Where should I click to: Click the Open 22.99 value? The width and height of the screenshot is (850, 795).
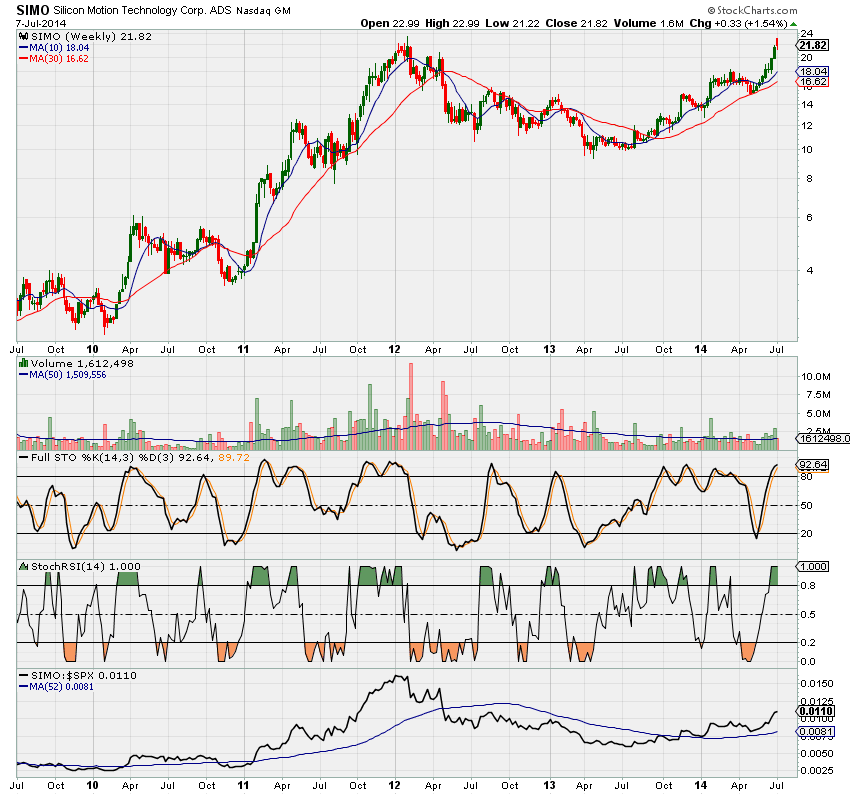click(x=390, y=23)
